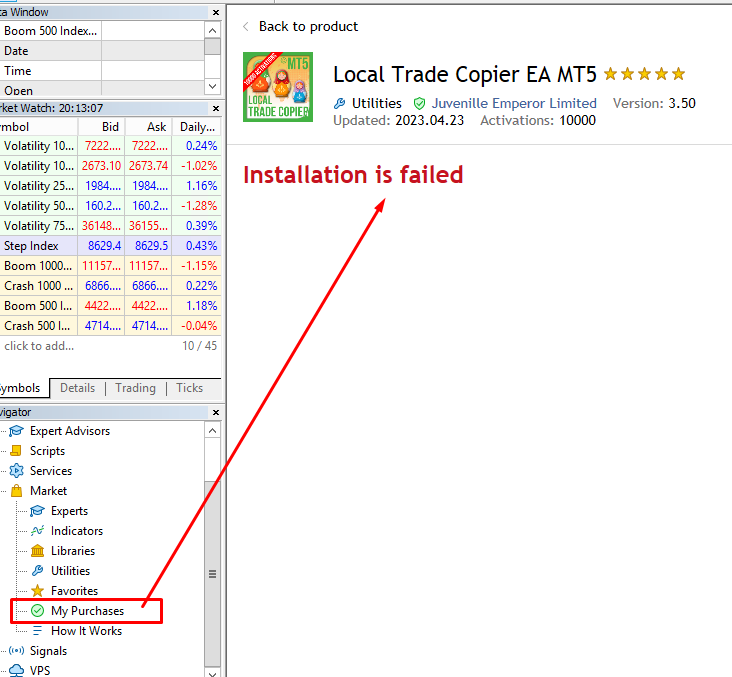
Task: Select the Scripts scroll icon
Action: point(16,451)
